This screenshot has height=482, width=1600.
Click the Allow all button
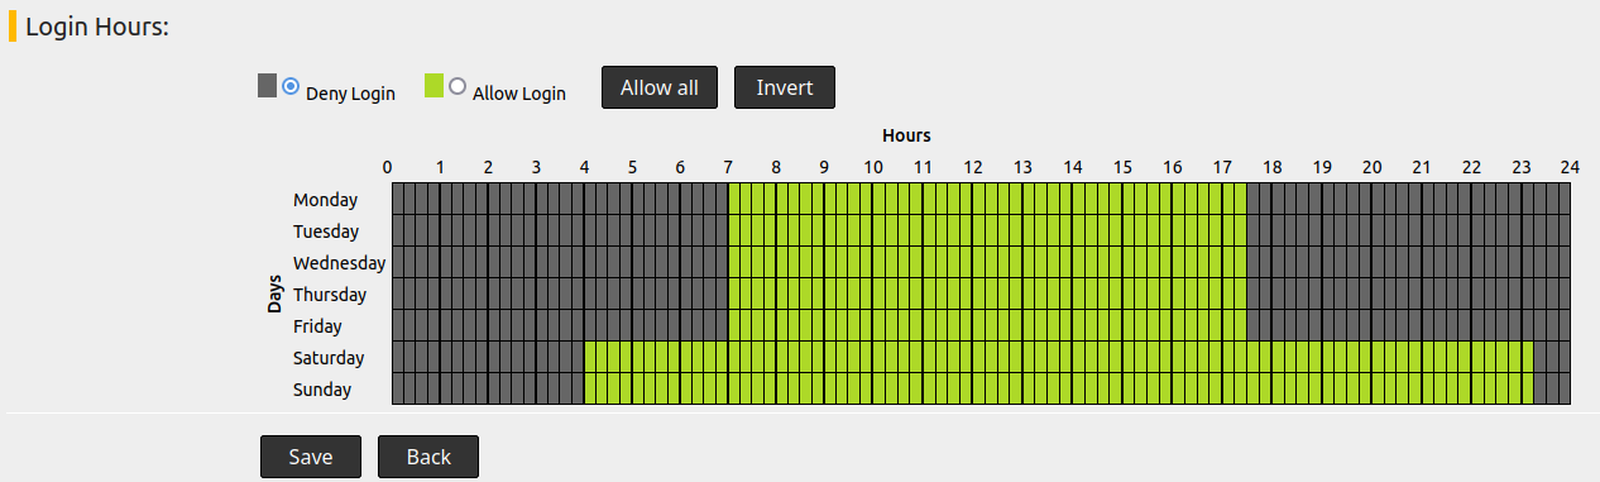click(x=659, y=88)
